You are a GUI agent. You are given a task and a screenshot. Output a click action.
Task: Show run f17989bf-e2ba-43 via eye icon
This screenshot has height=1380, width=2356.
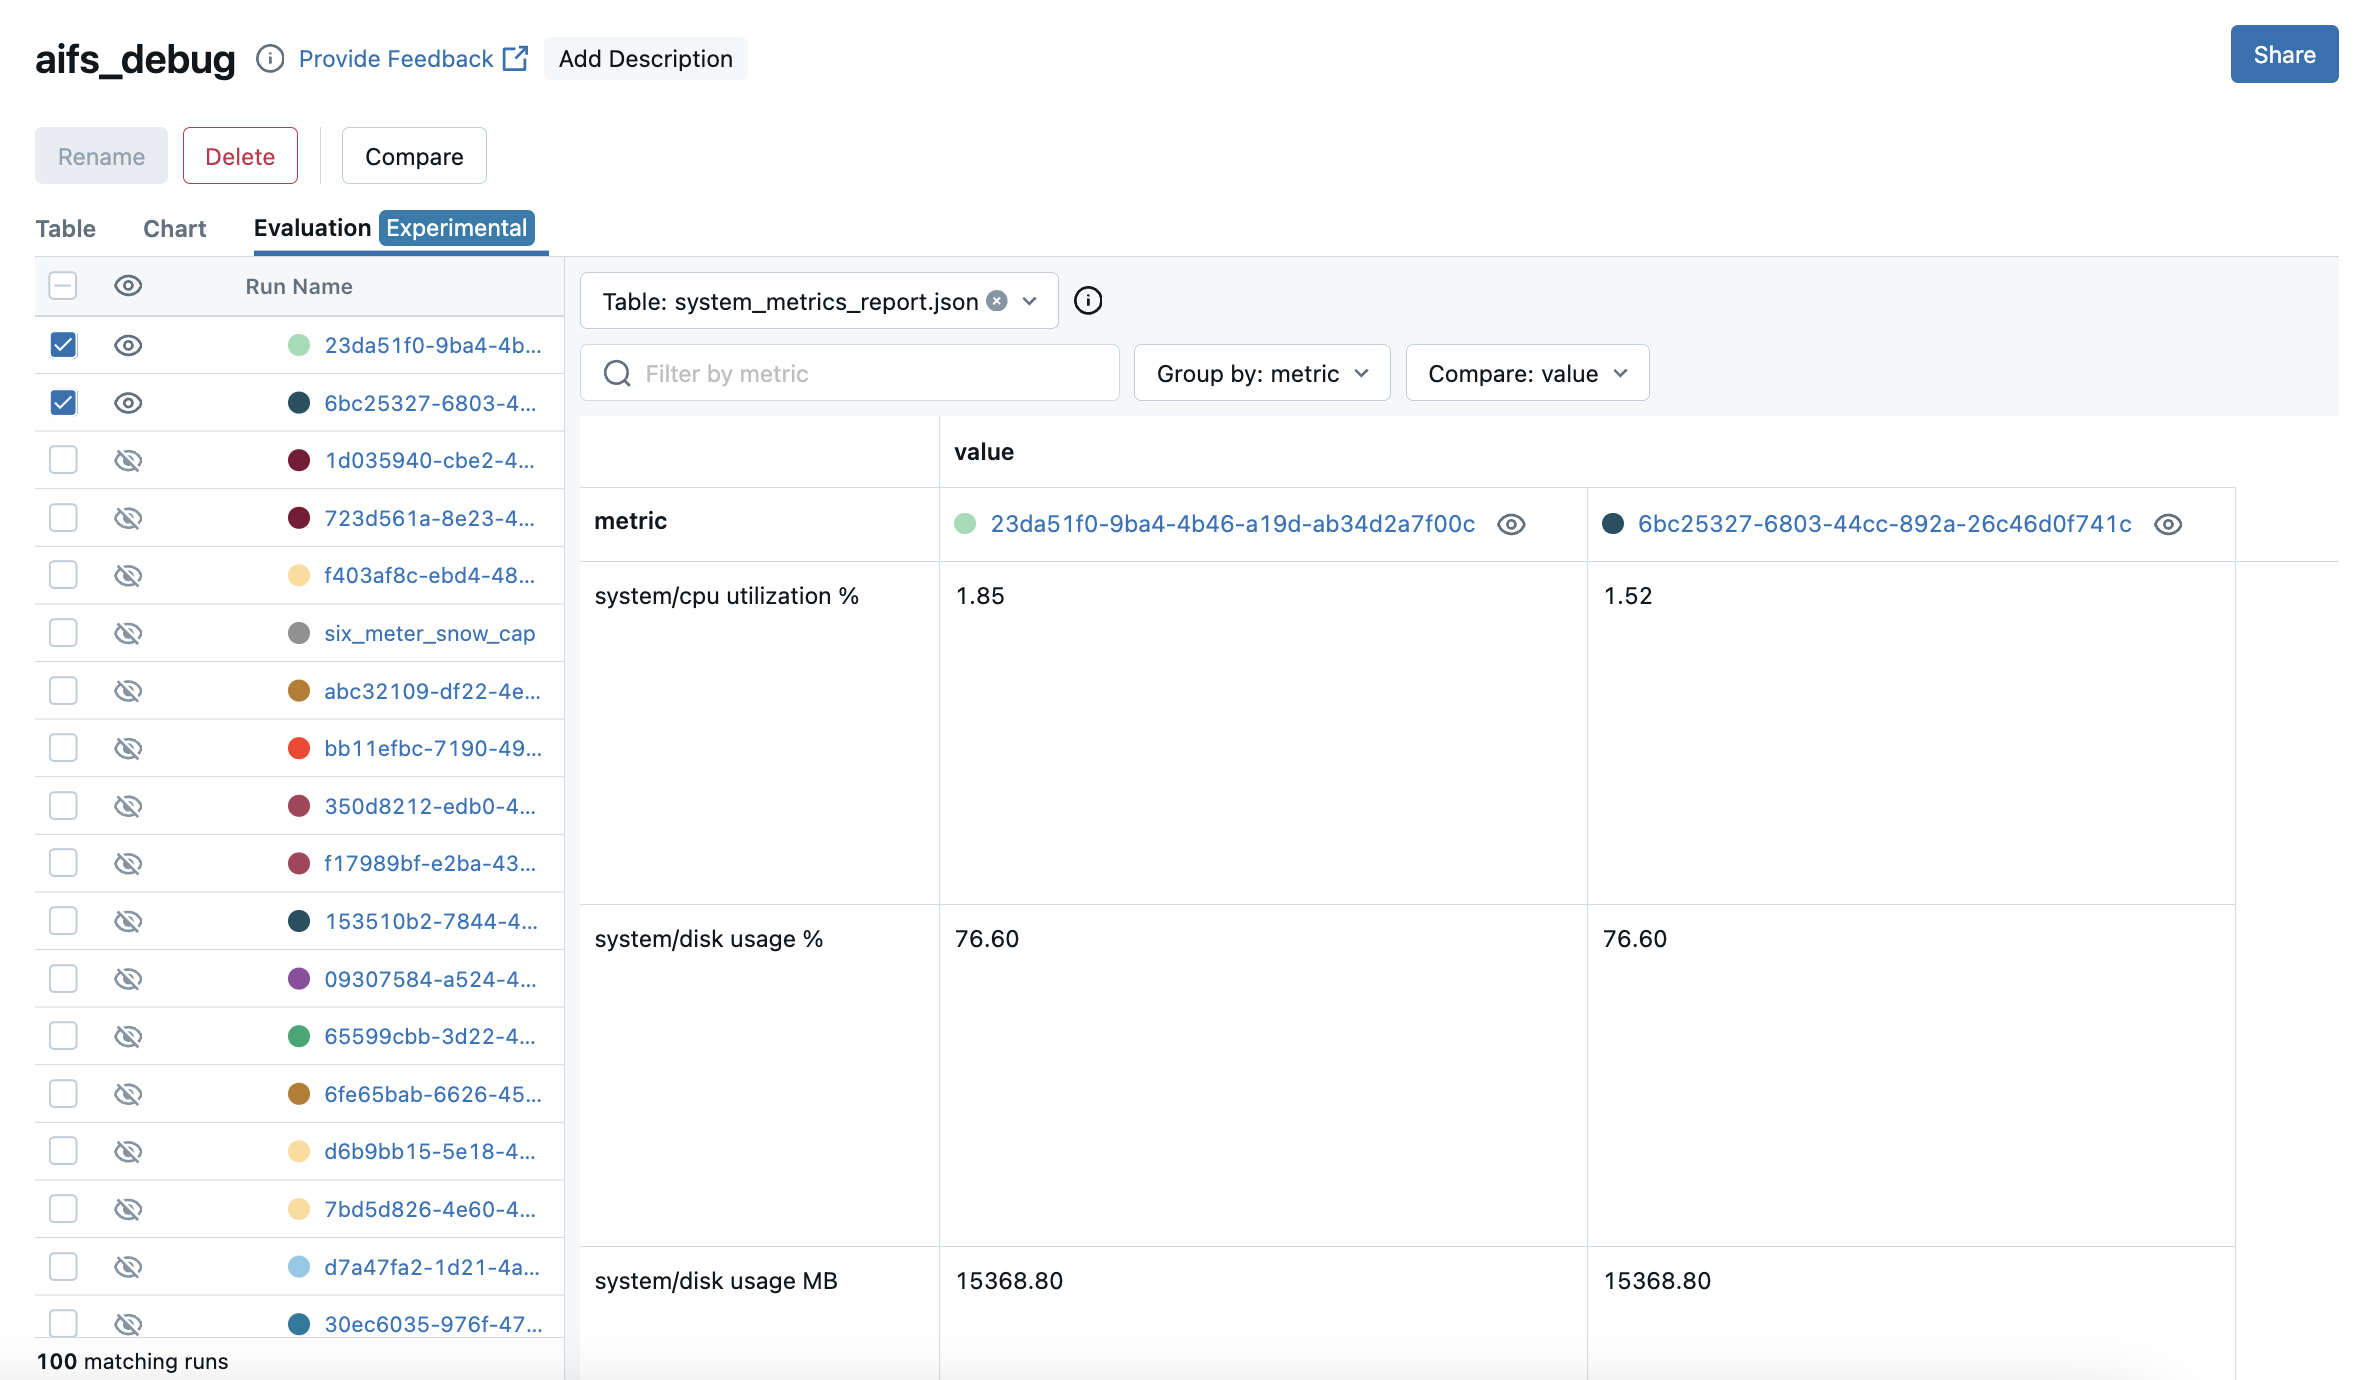[128, 864]
